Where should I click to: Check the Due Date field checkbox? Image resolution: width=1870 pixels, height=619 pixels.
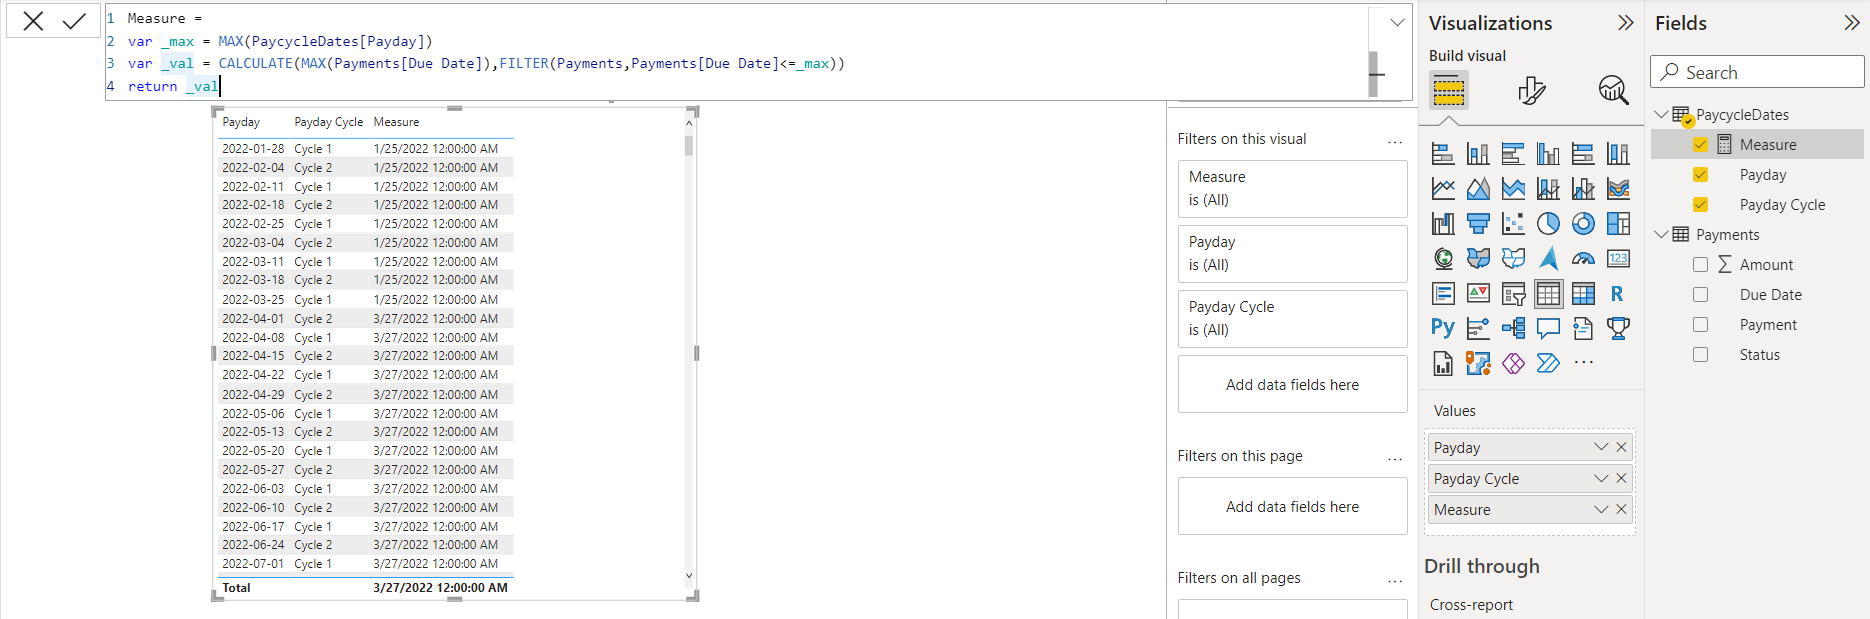click(x=1700, y=294)
